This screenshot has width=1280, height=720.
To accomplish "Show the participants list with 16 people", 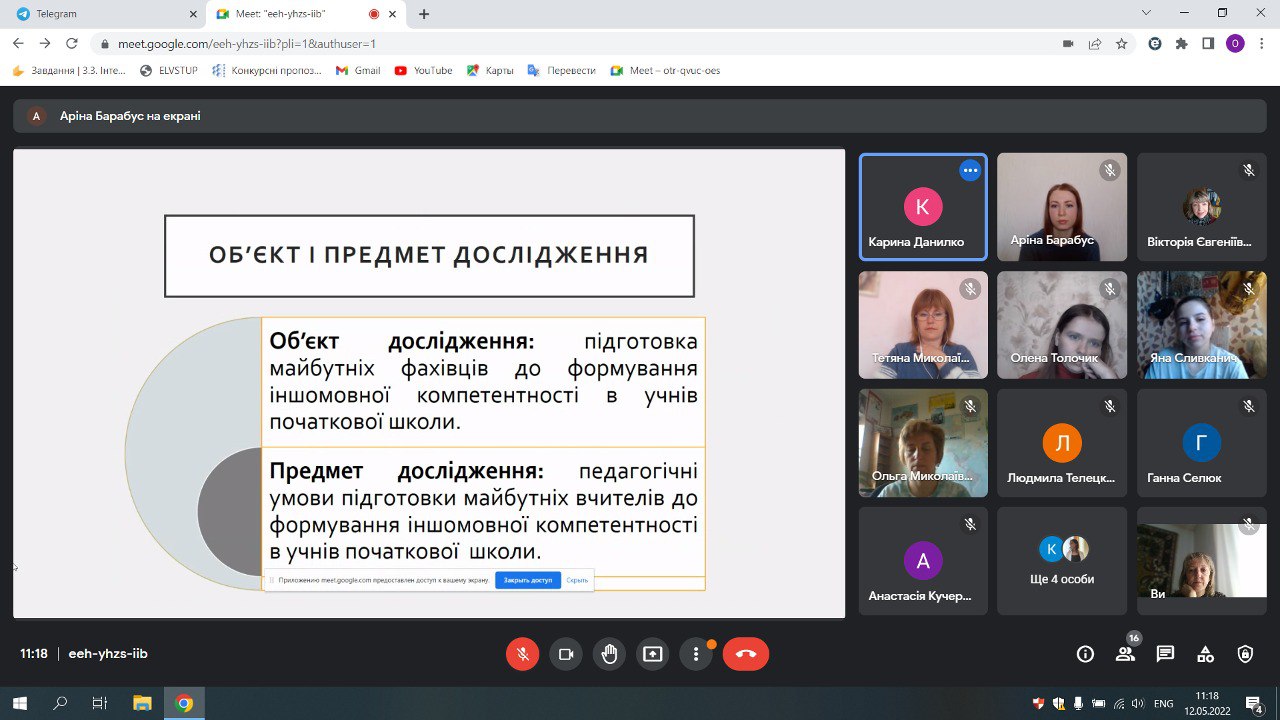I will (1125, 653).
